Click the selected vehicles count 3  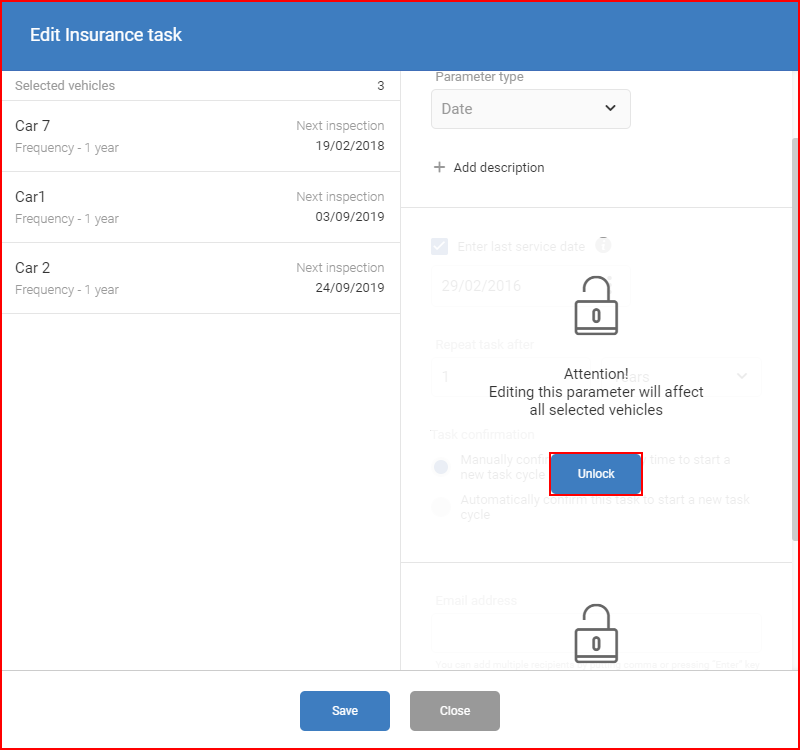coord(381,86)
